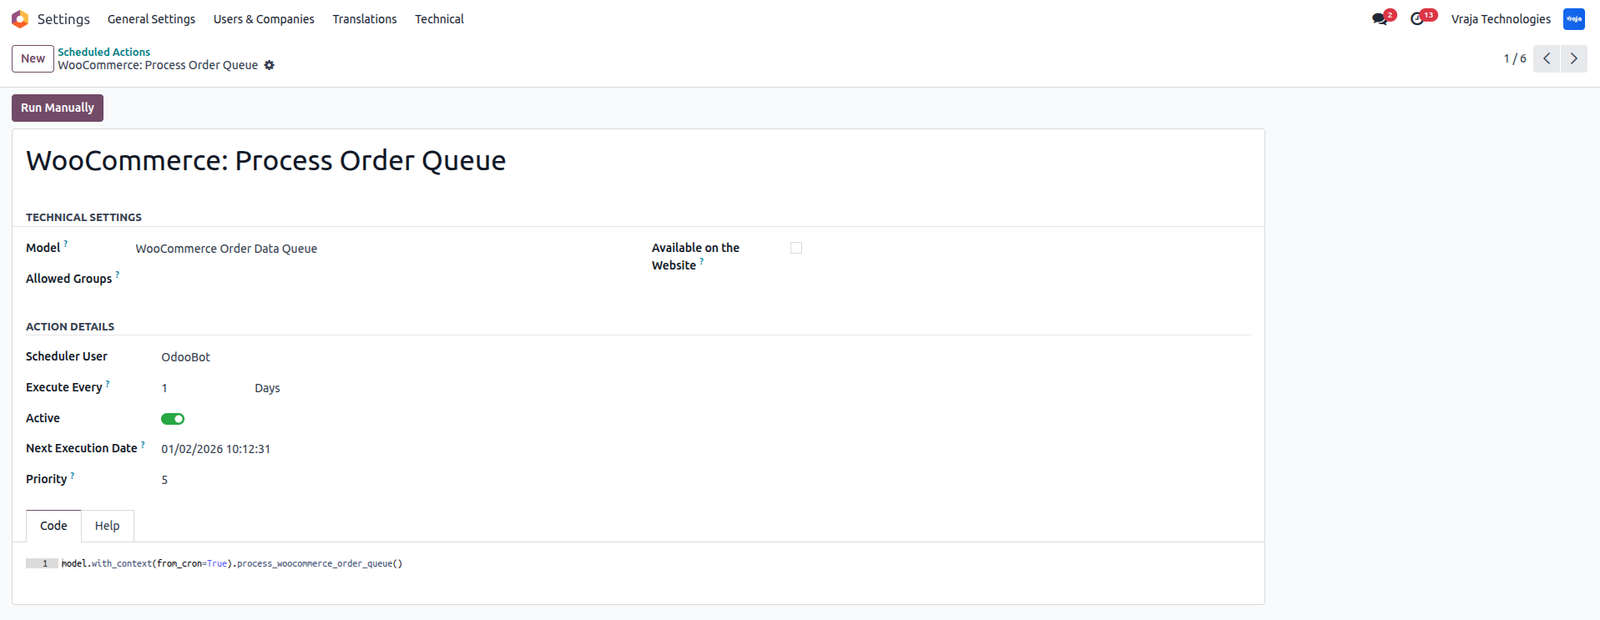Switch to the Help tab
This screenshot has height=620, width=1600.
[107, 526]
